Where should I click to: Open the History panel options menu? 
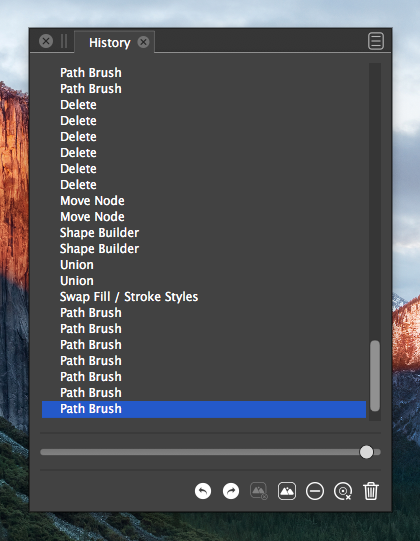pos(376,41)
